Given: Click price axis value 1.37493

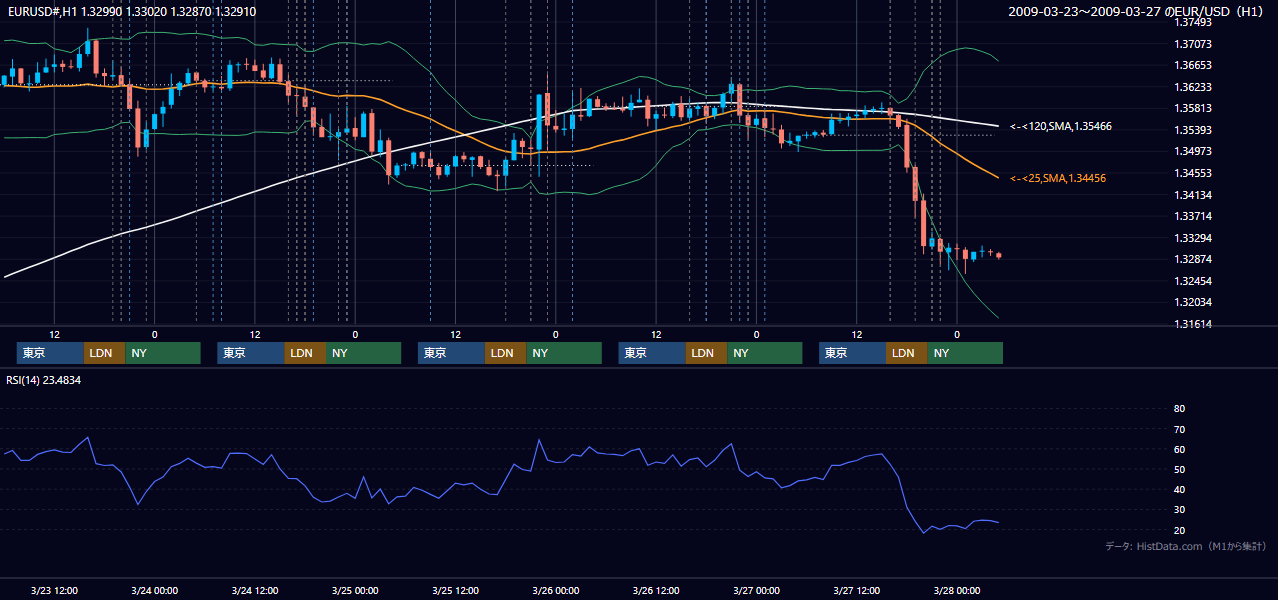Looking at the screenshot, I should click(x=1192, y=23).
